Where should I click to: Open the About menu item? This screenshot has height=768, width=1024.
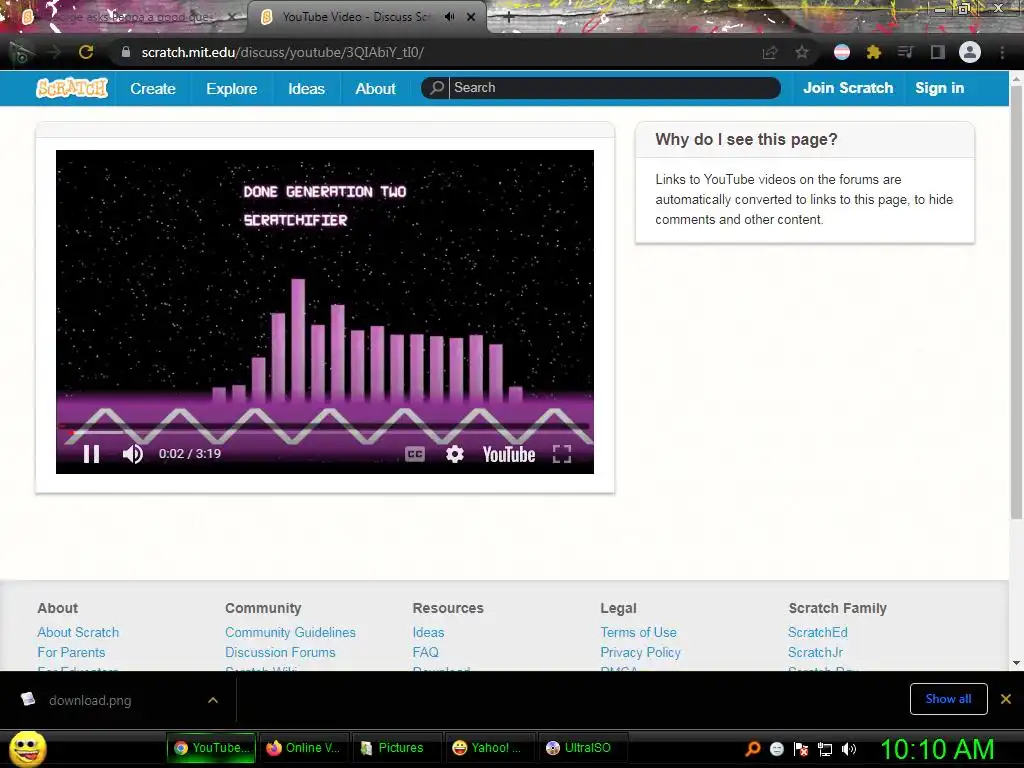click(x=376, y=88)
